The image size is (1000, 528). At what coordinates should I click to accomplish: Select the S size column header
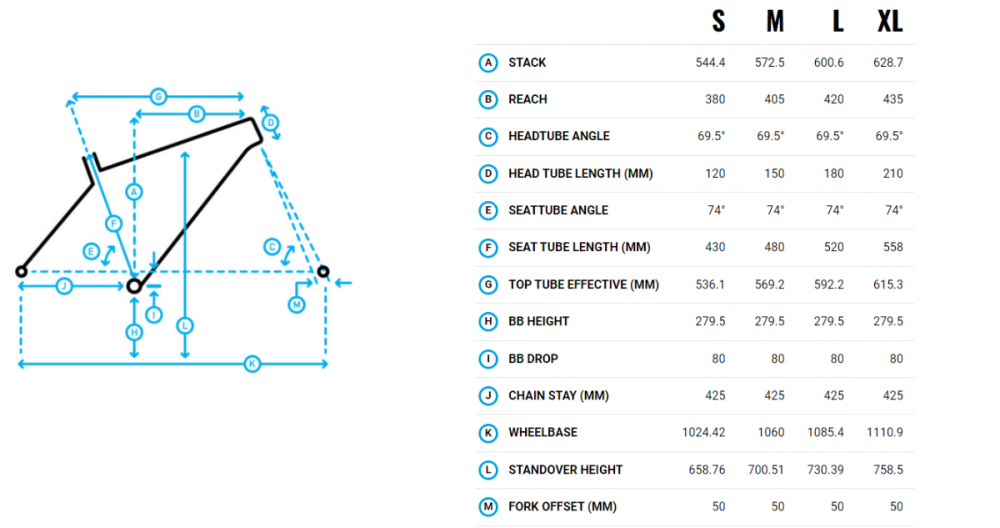pos(718,21)
